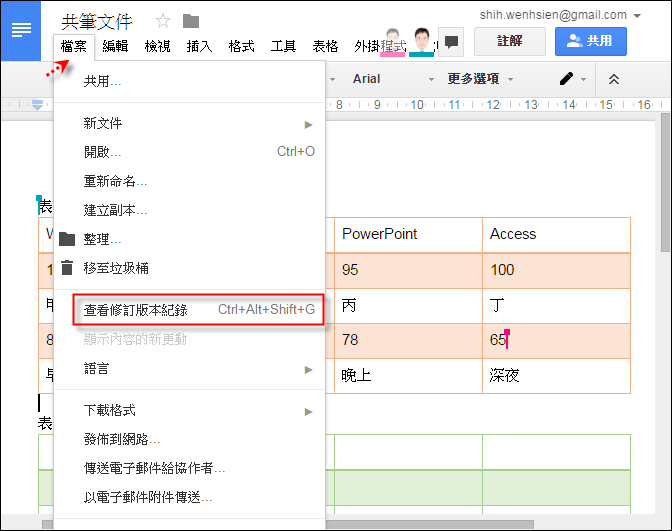Image resolution: width=672 pixels, height=531 pixels.
Task: Expand the 語言 submenu
Action: tap(189, 369)
